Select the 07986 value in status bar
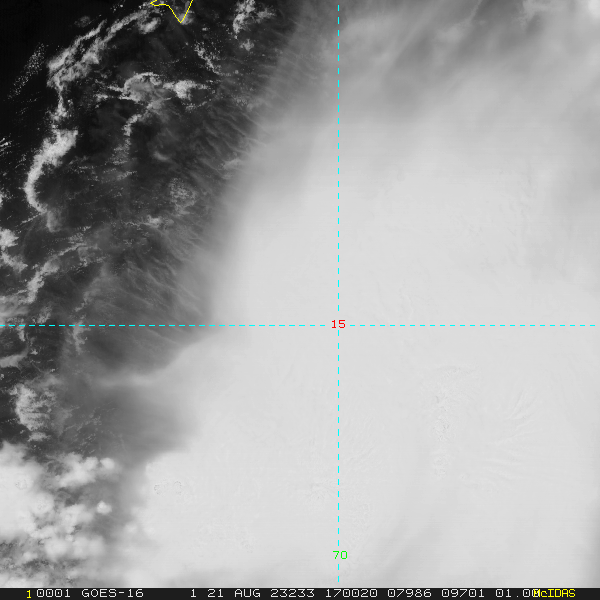 pyautogui.click(x=409, y=593)
